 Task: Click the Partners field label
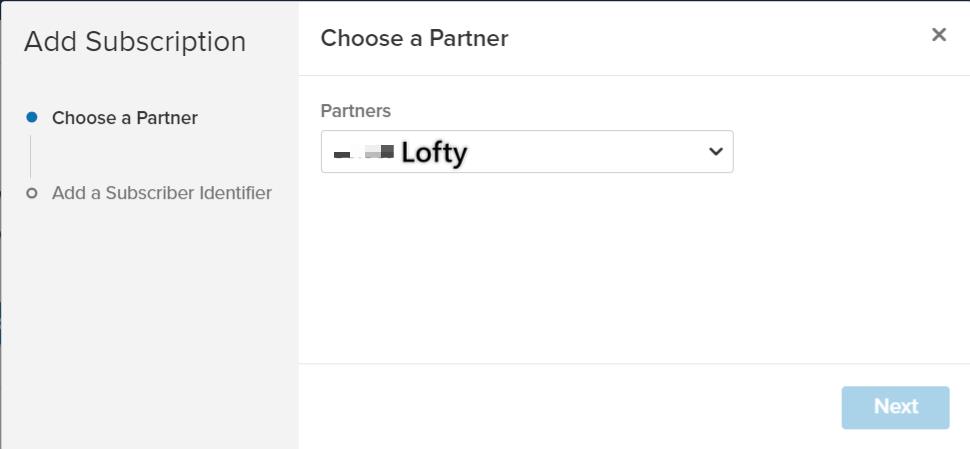(x=355, y=111)
